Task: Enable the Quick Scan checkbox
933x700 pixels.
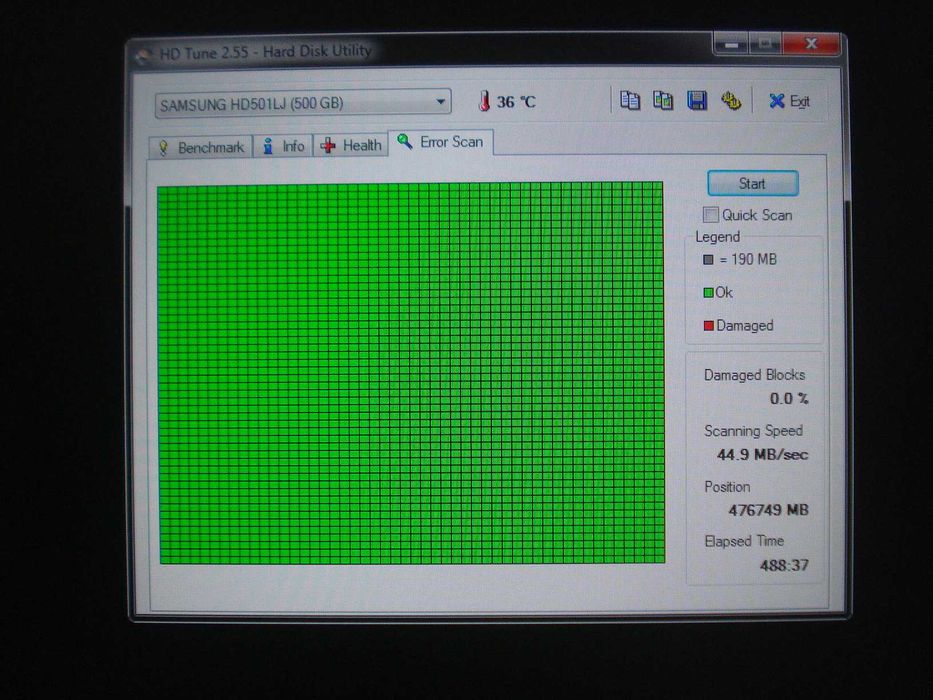Action: tap(710, 214)
